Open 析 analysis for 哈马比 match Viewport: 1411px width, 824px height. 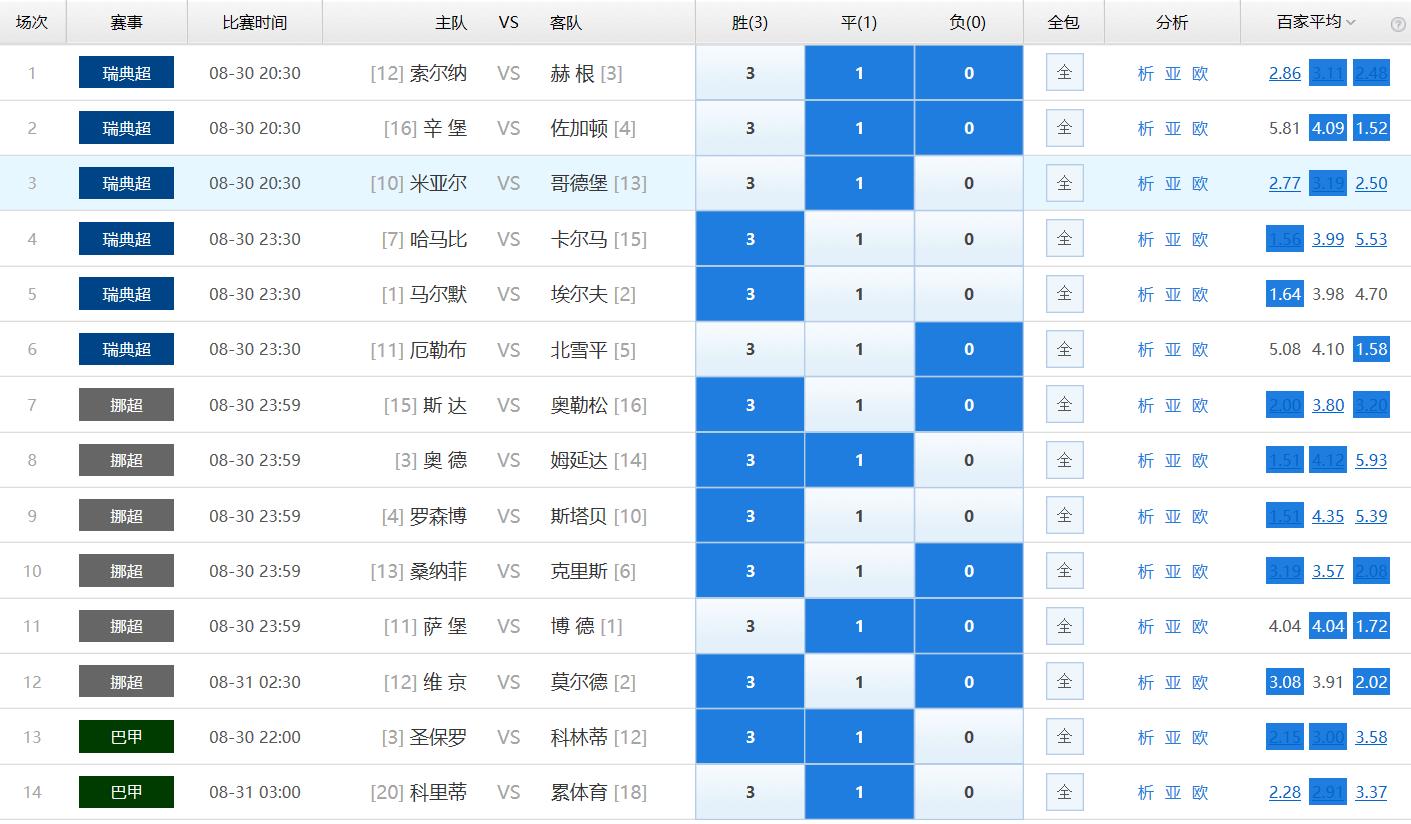coord(1146,239)
